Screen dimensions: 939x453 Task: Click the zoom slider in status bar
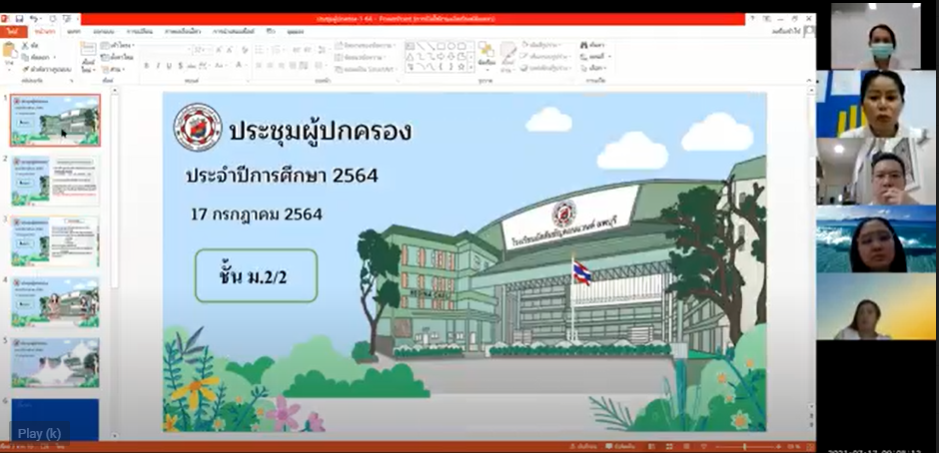pyautogui.click(x=746, y=446)
